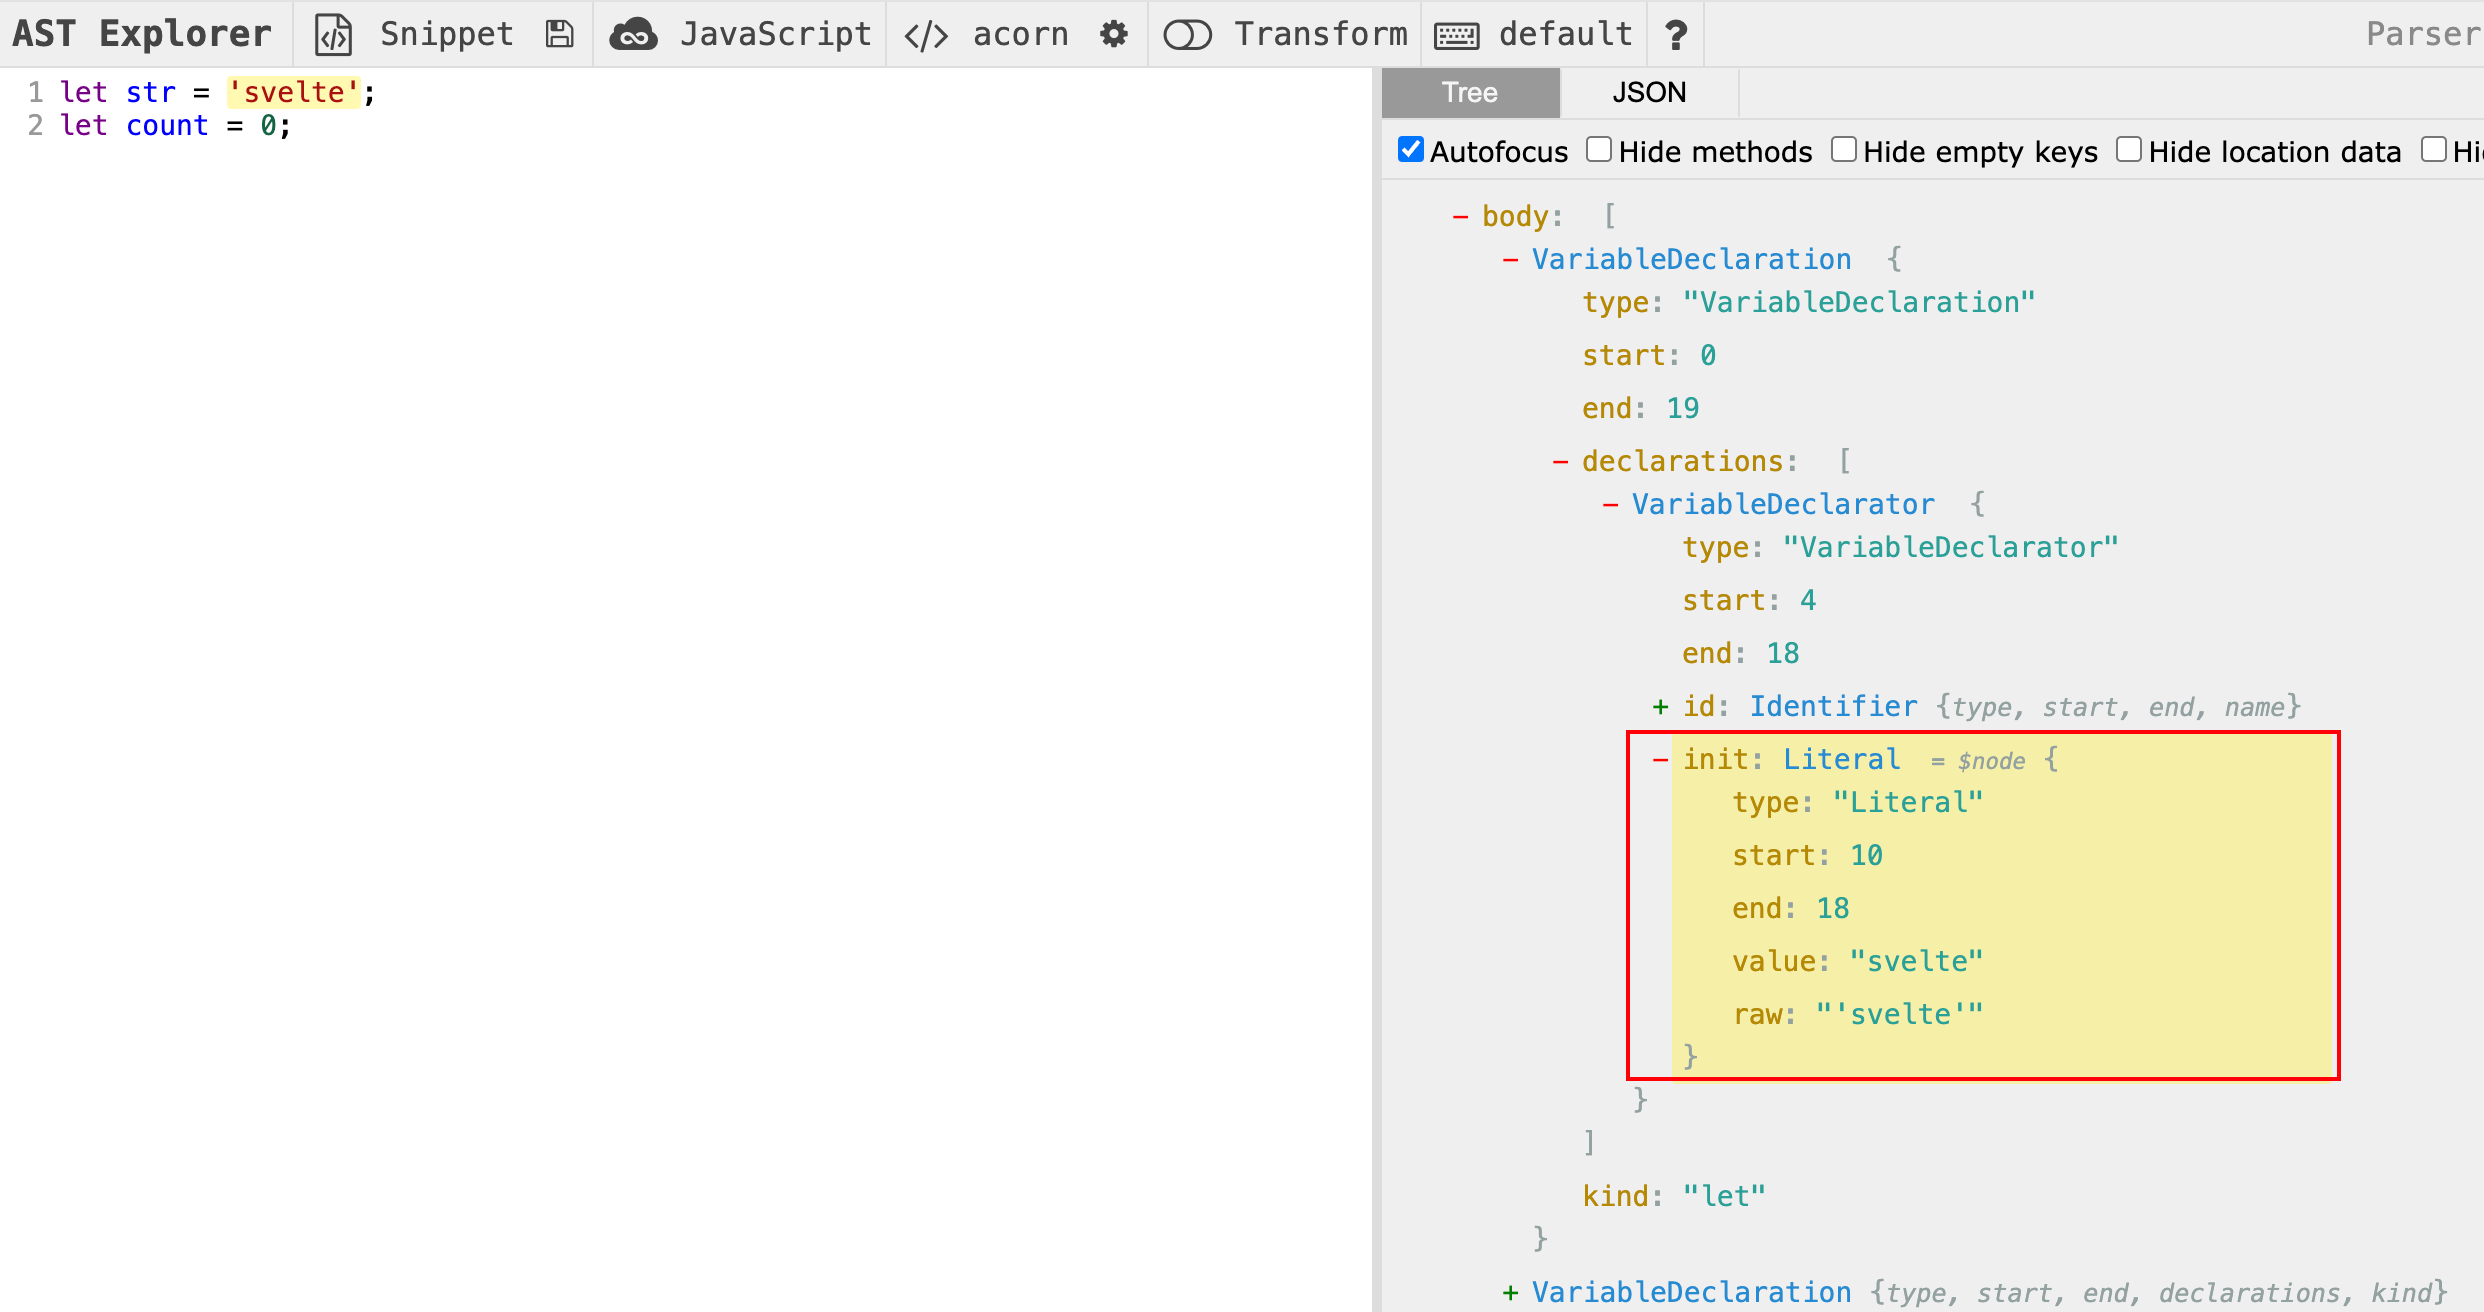
Task: Expand the id Identifier node
Action: pyautogui.click(x=1660, y=707)
